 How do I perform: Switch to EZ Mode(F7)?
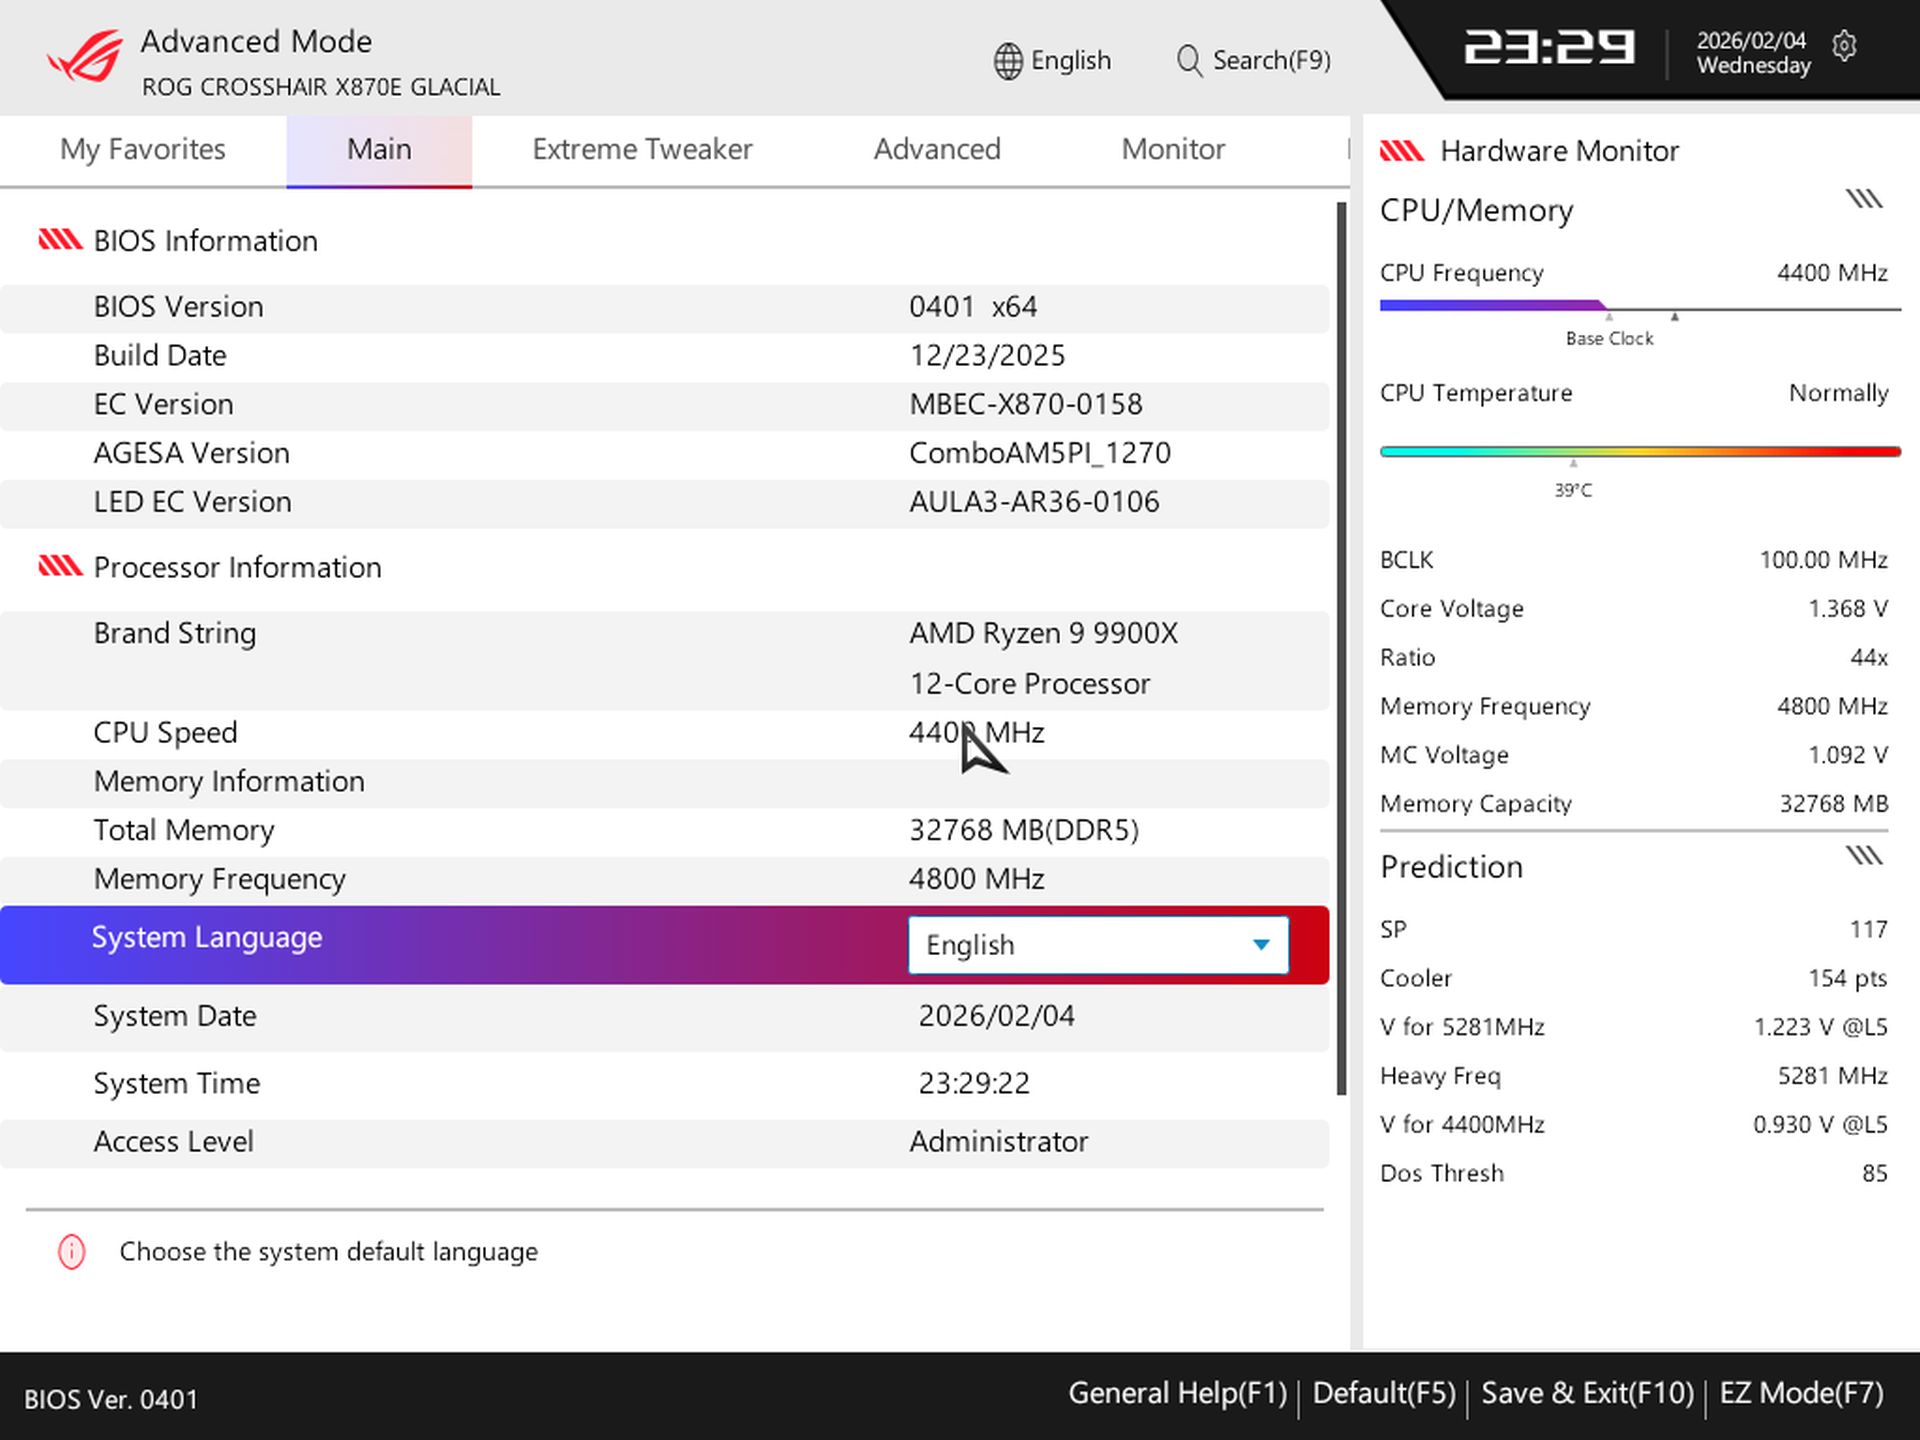1802,1392
